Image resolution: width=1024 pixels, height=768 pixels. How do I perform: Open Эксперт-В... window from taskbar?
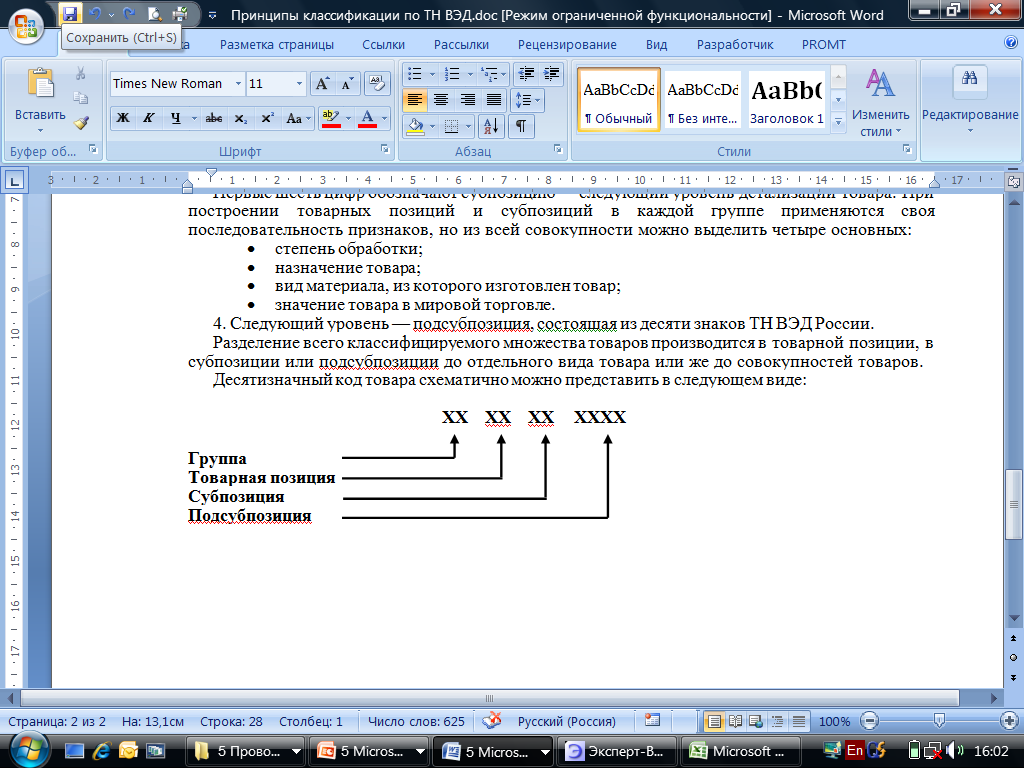click(x=618, y=751)
